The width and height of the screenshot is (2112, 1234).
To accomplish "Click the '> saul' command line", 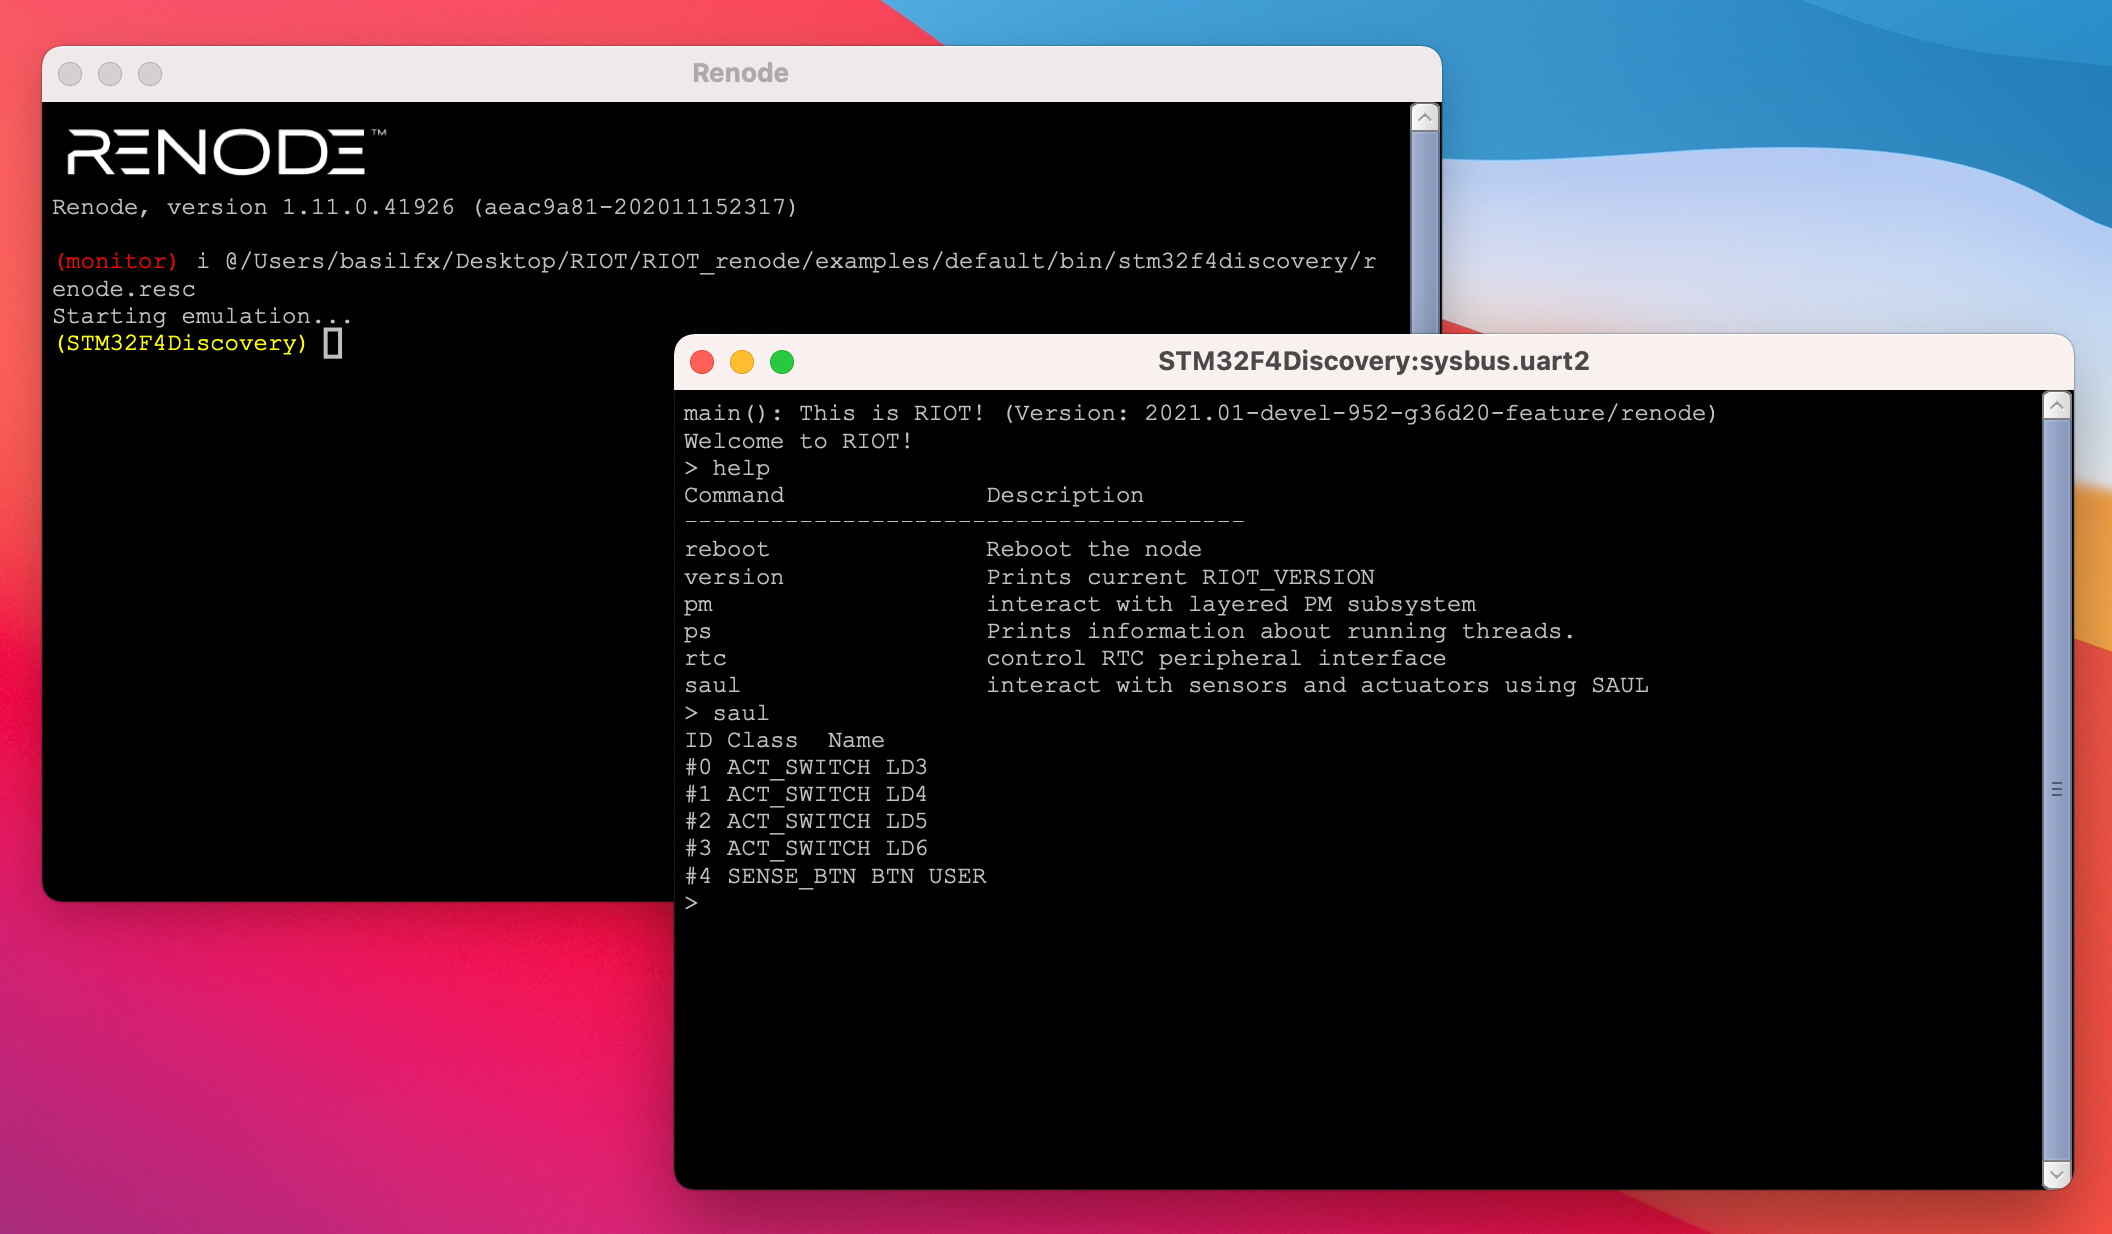I will coord(727,713).
